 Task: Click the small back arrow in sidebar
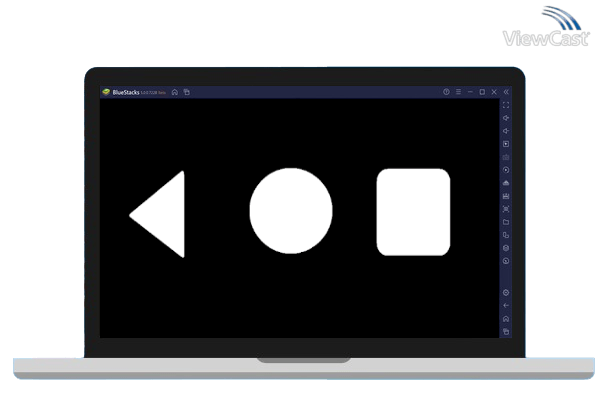coord(506,306)
